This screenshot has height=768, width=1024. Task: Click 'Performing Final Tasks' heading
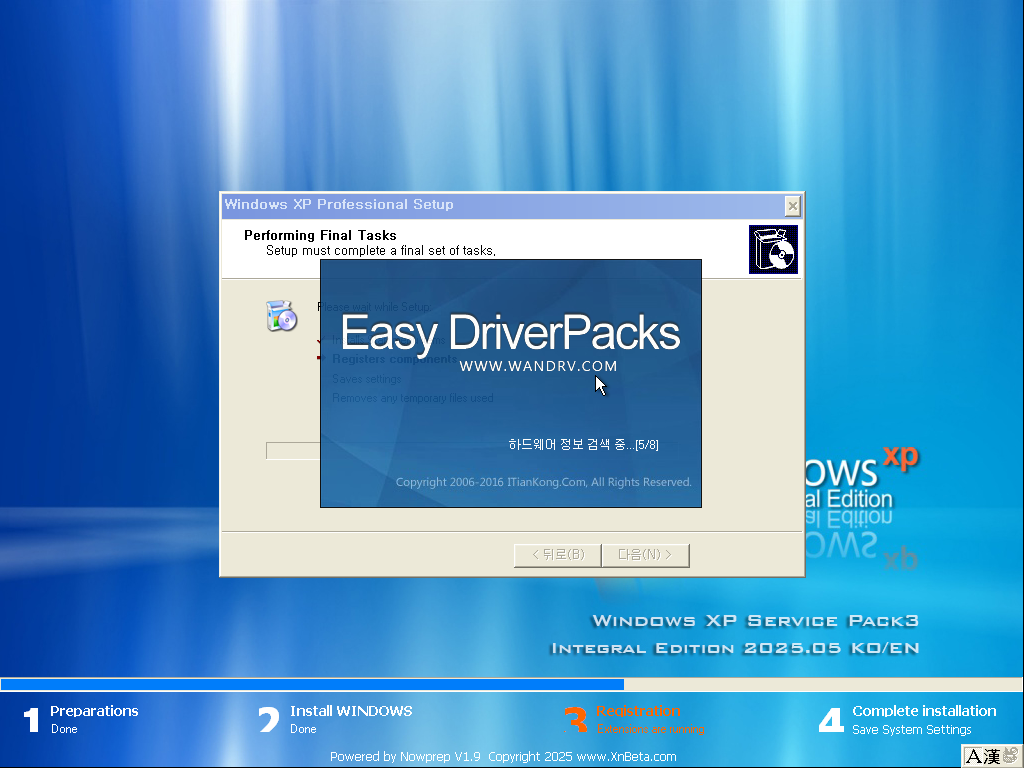[x=320, y=235]
